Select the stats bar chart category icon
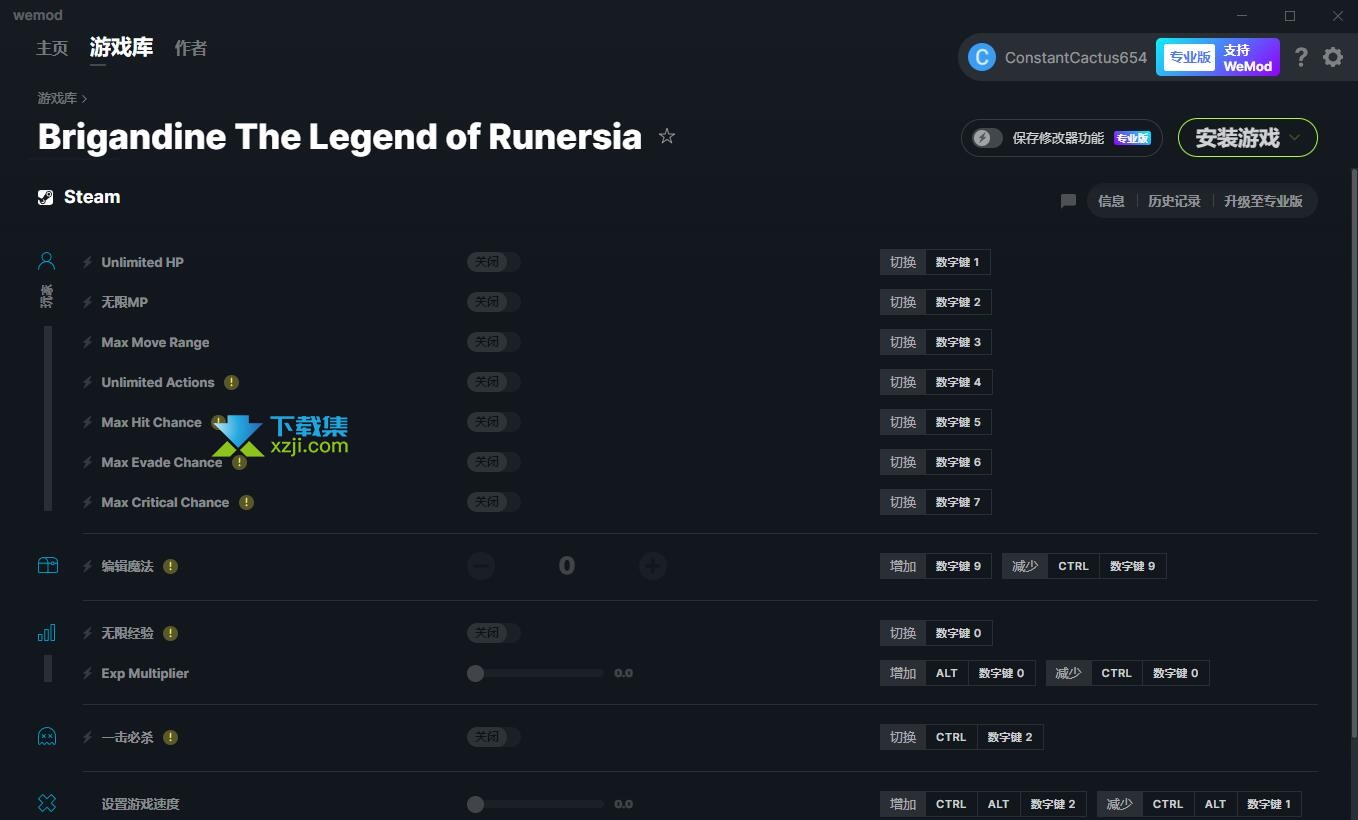This screenshot has height=820, width=1358. pos(47,632)
